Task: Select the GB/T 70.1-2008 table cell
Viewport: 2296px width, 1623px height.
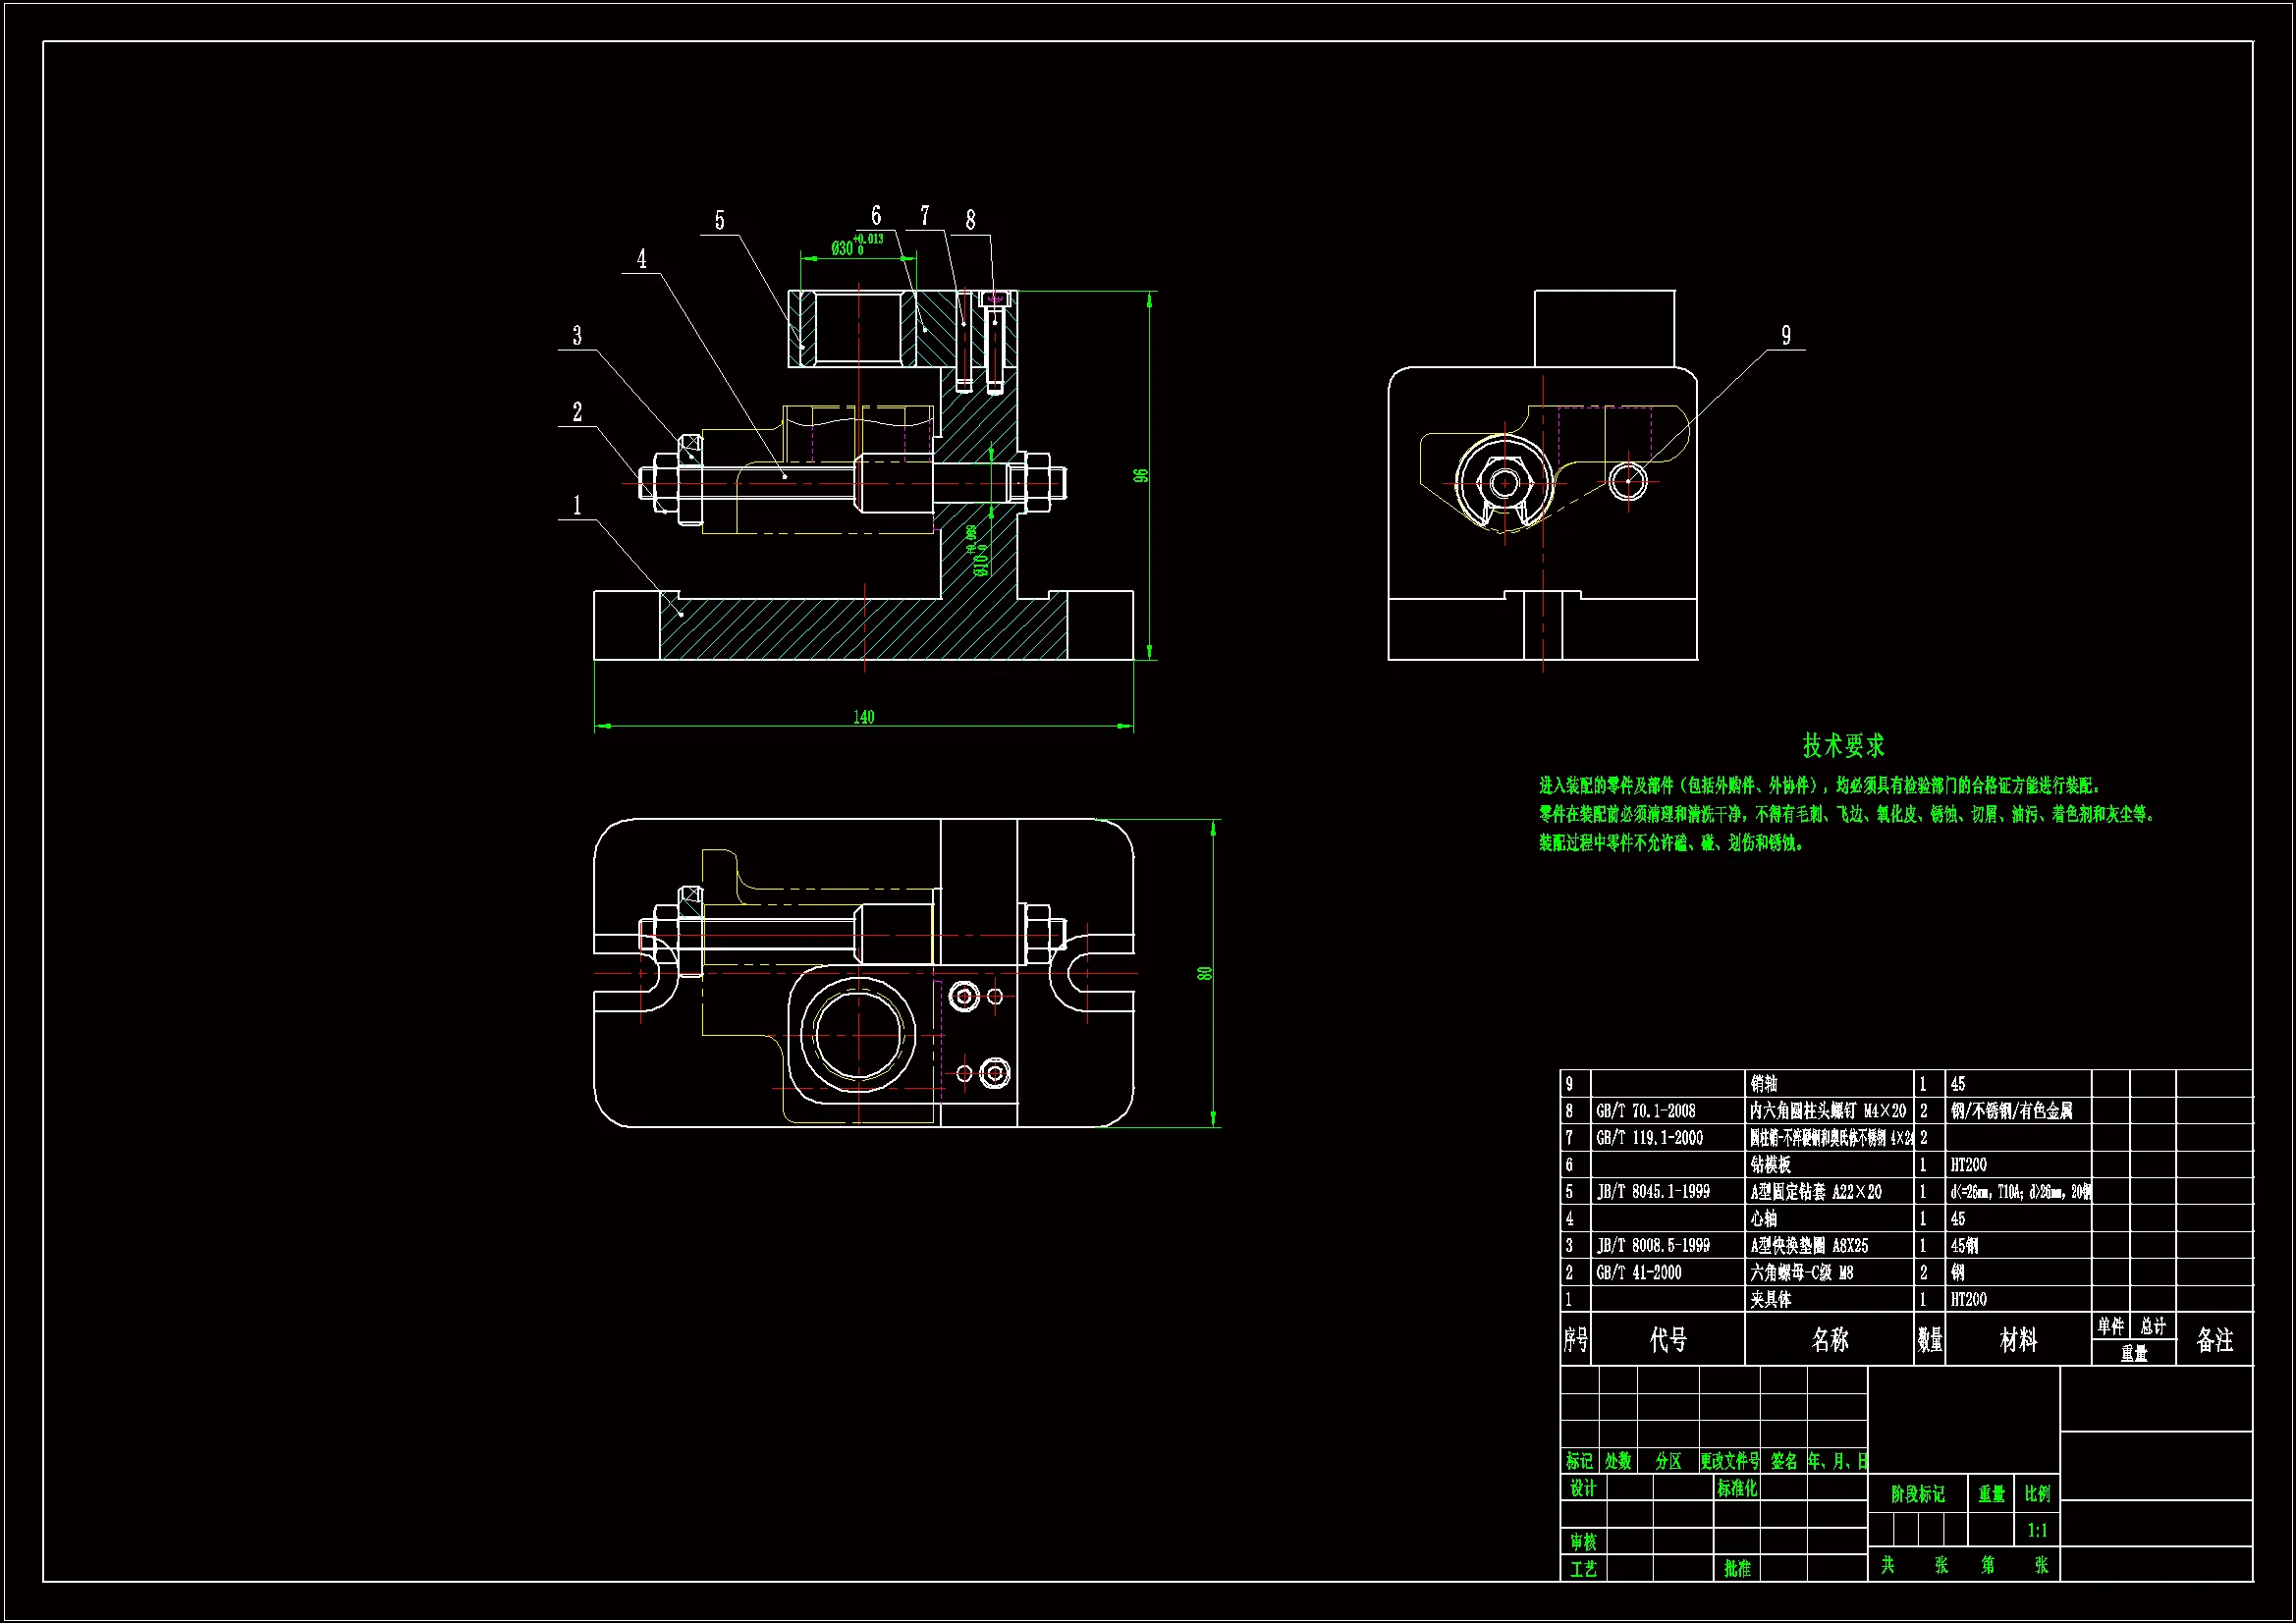Action: point(1645,1111)
